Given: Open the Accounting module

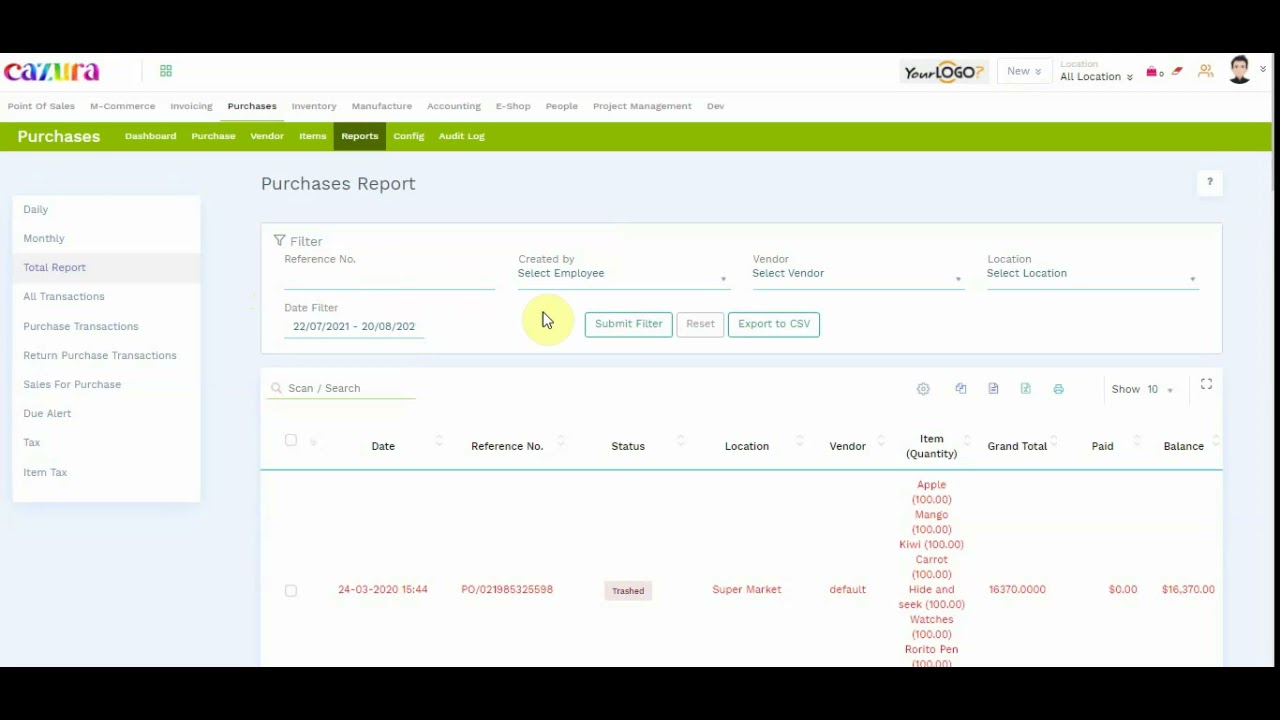Looking at the screenshot, I should [x=454, y=106].
